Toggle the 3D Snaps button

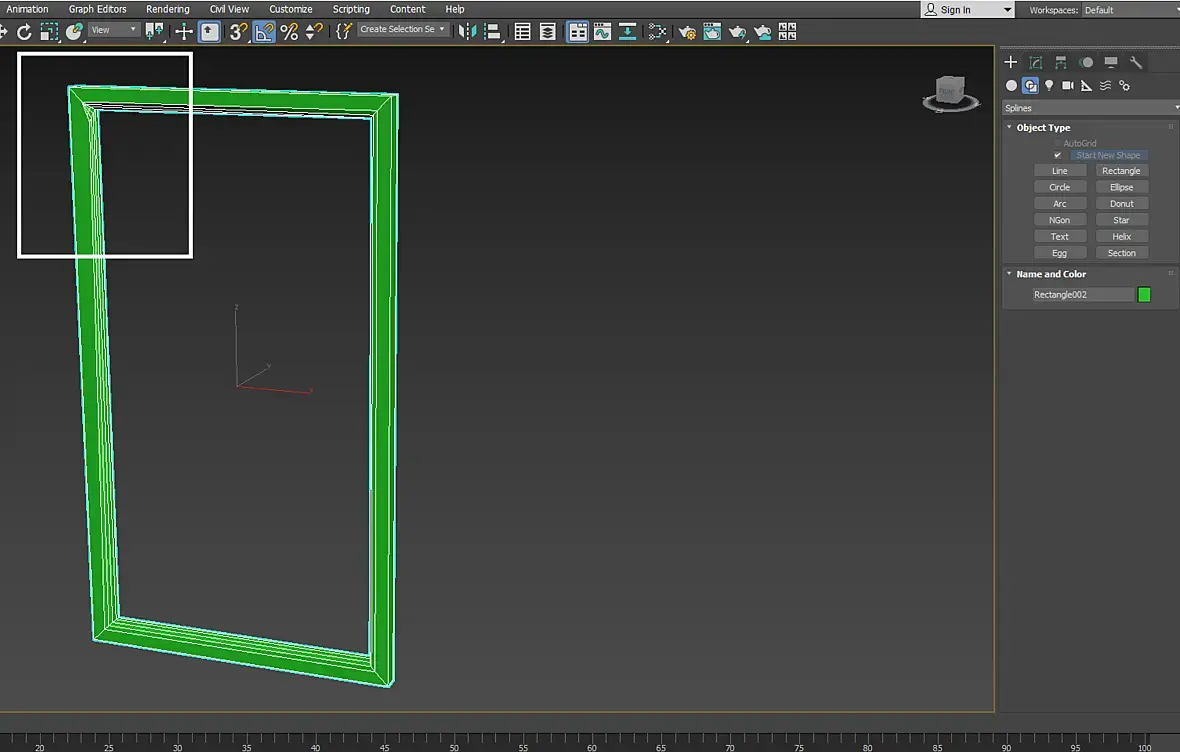(x=238, y=32)
